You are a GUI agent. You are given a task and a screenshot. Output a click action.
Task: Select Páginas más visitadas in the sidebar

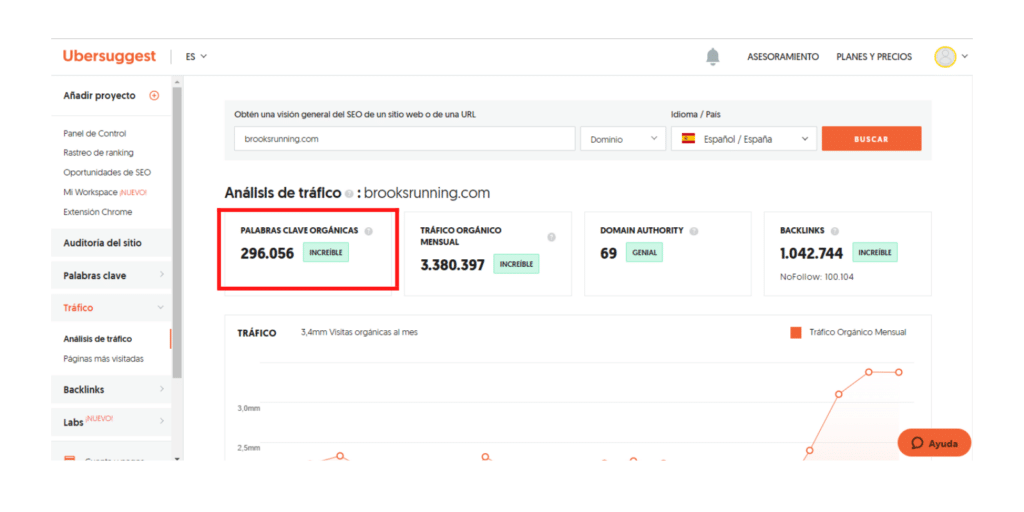(103, 359)
